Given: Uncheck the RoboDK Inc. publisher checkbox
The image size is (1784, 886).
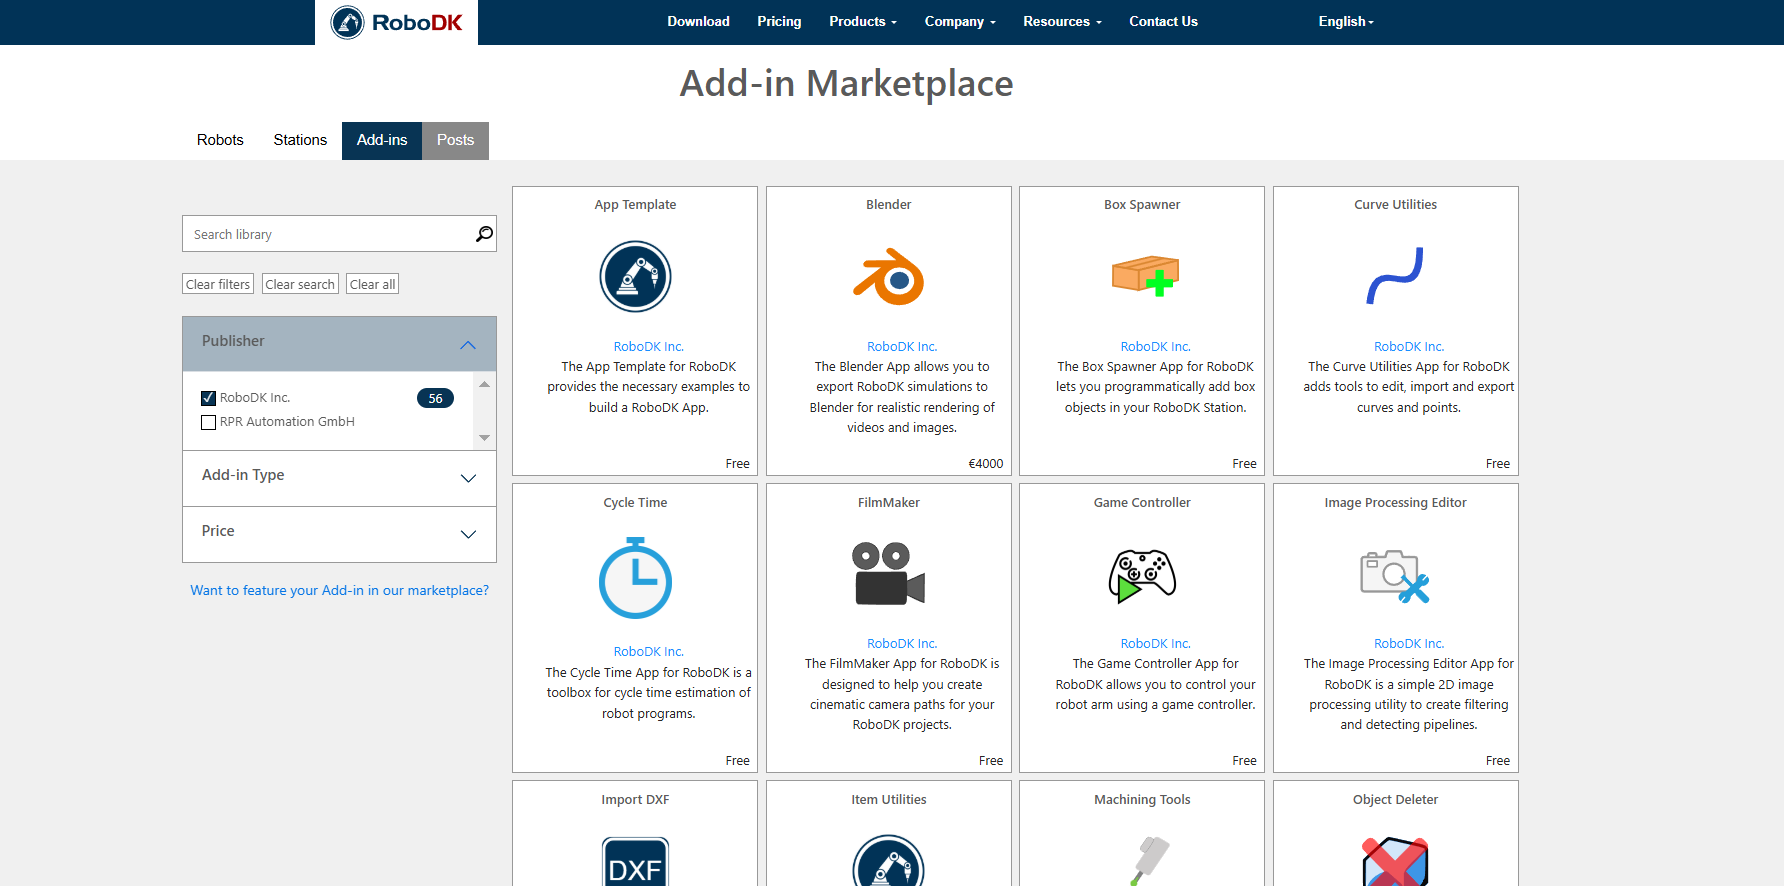Looking at the screenshot, I should [209, 398].
